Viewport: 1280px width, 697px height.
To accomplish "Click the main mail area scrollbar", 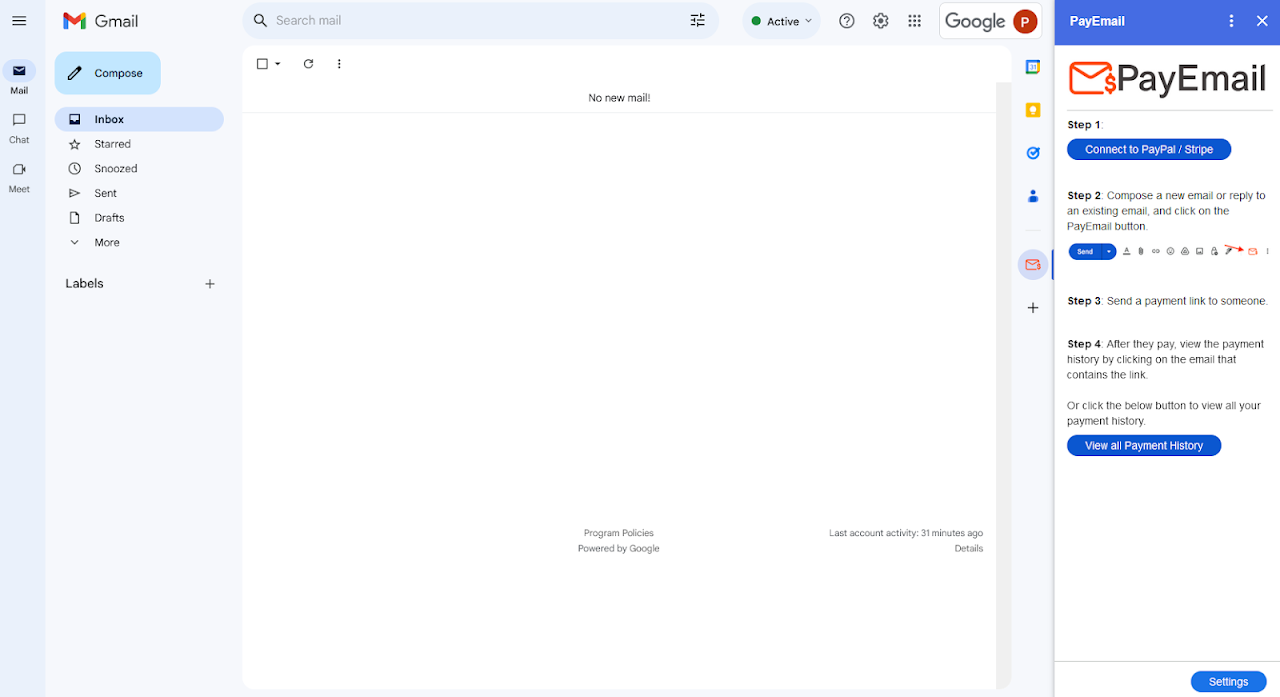I will pos(1004,385).
